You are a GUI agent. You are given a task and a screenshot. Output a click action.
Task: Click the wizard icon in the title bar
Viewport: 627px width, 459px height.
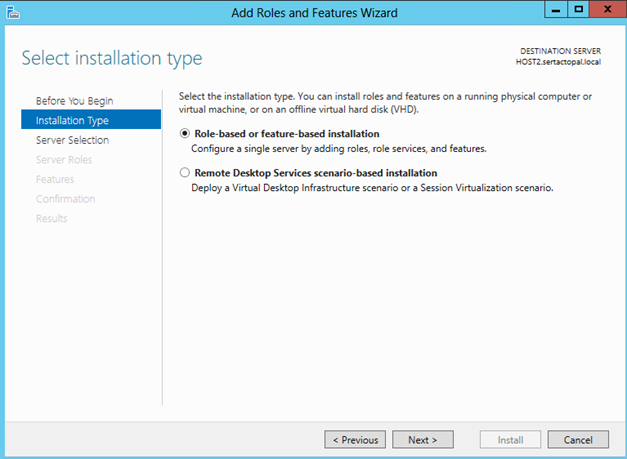point(13,12)
